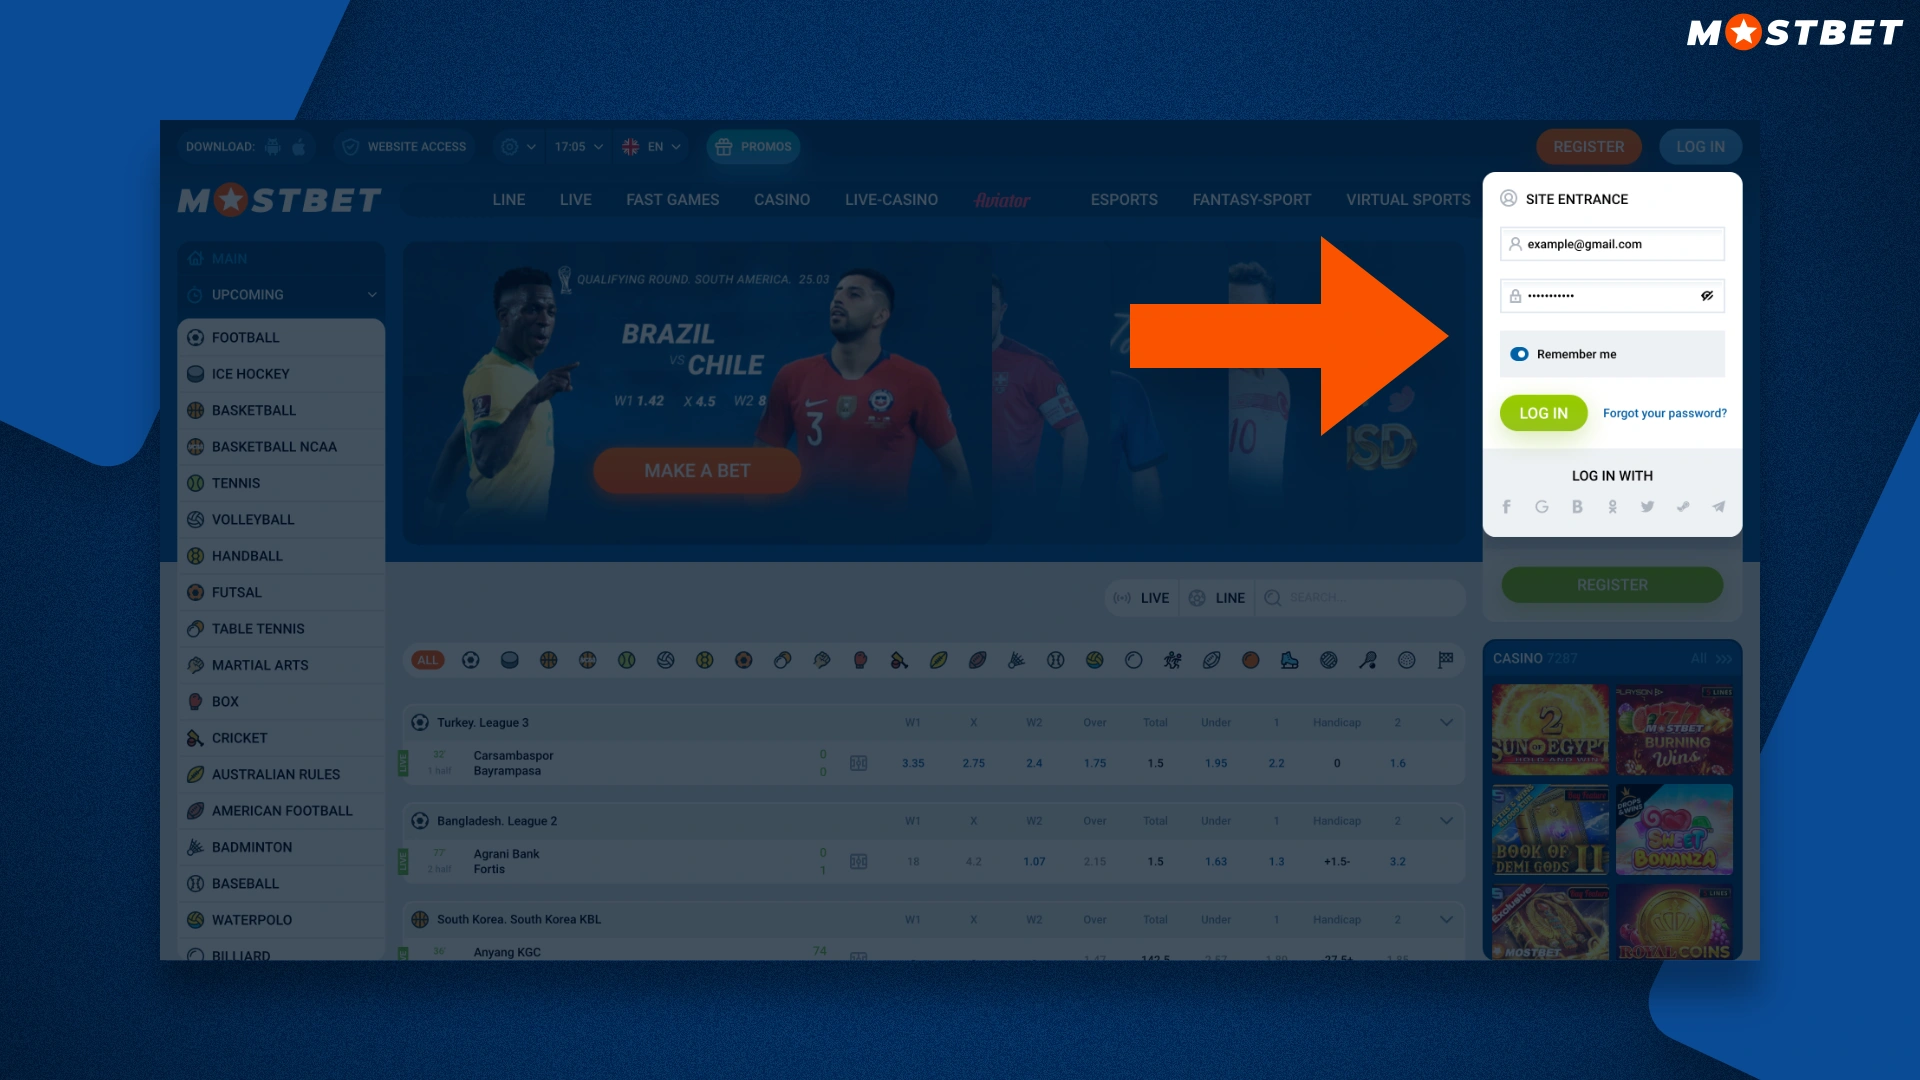The width and height of the screenshot is (1920, 1080).
Task: Switch to the LIVE betting tab
Action: pos(1143,597)
